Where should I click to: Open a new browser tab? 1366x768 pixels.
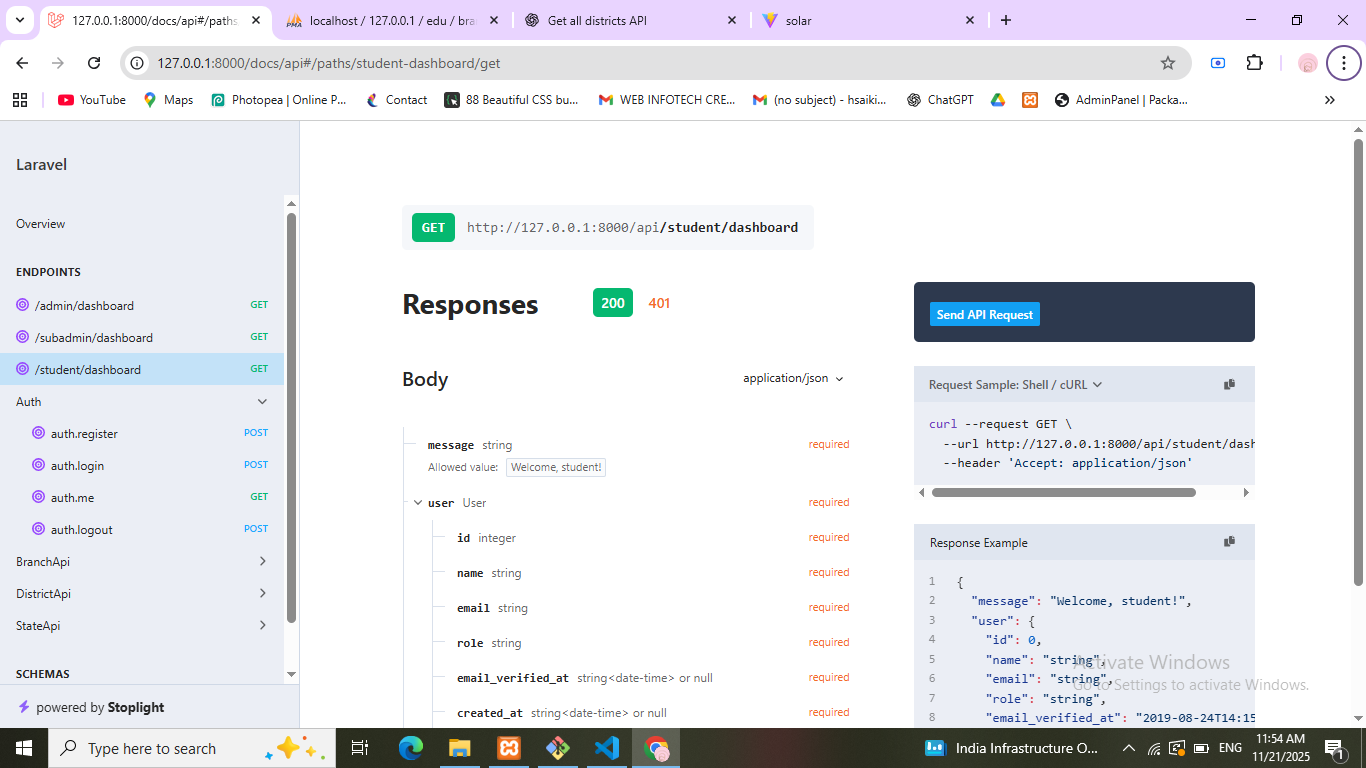1006,20
